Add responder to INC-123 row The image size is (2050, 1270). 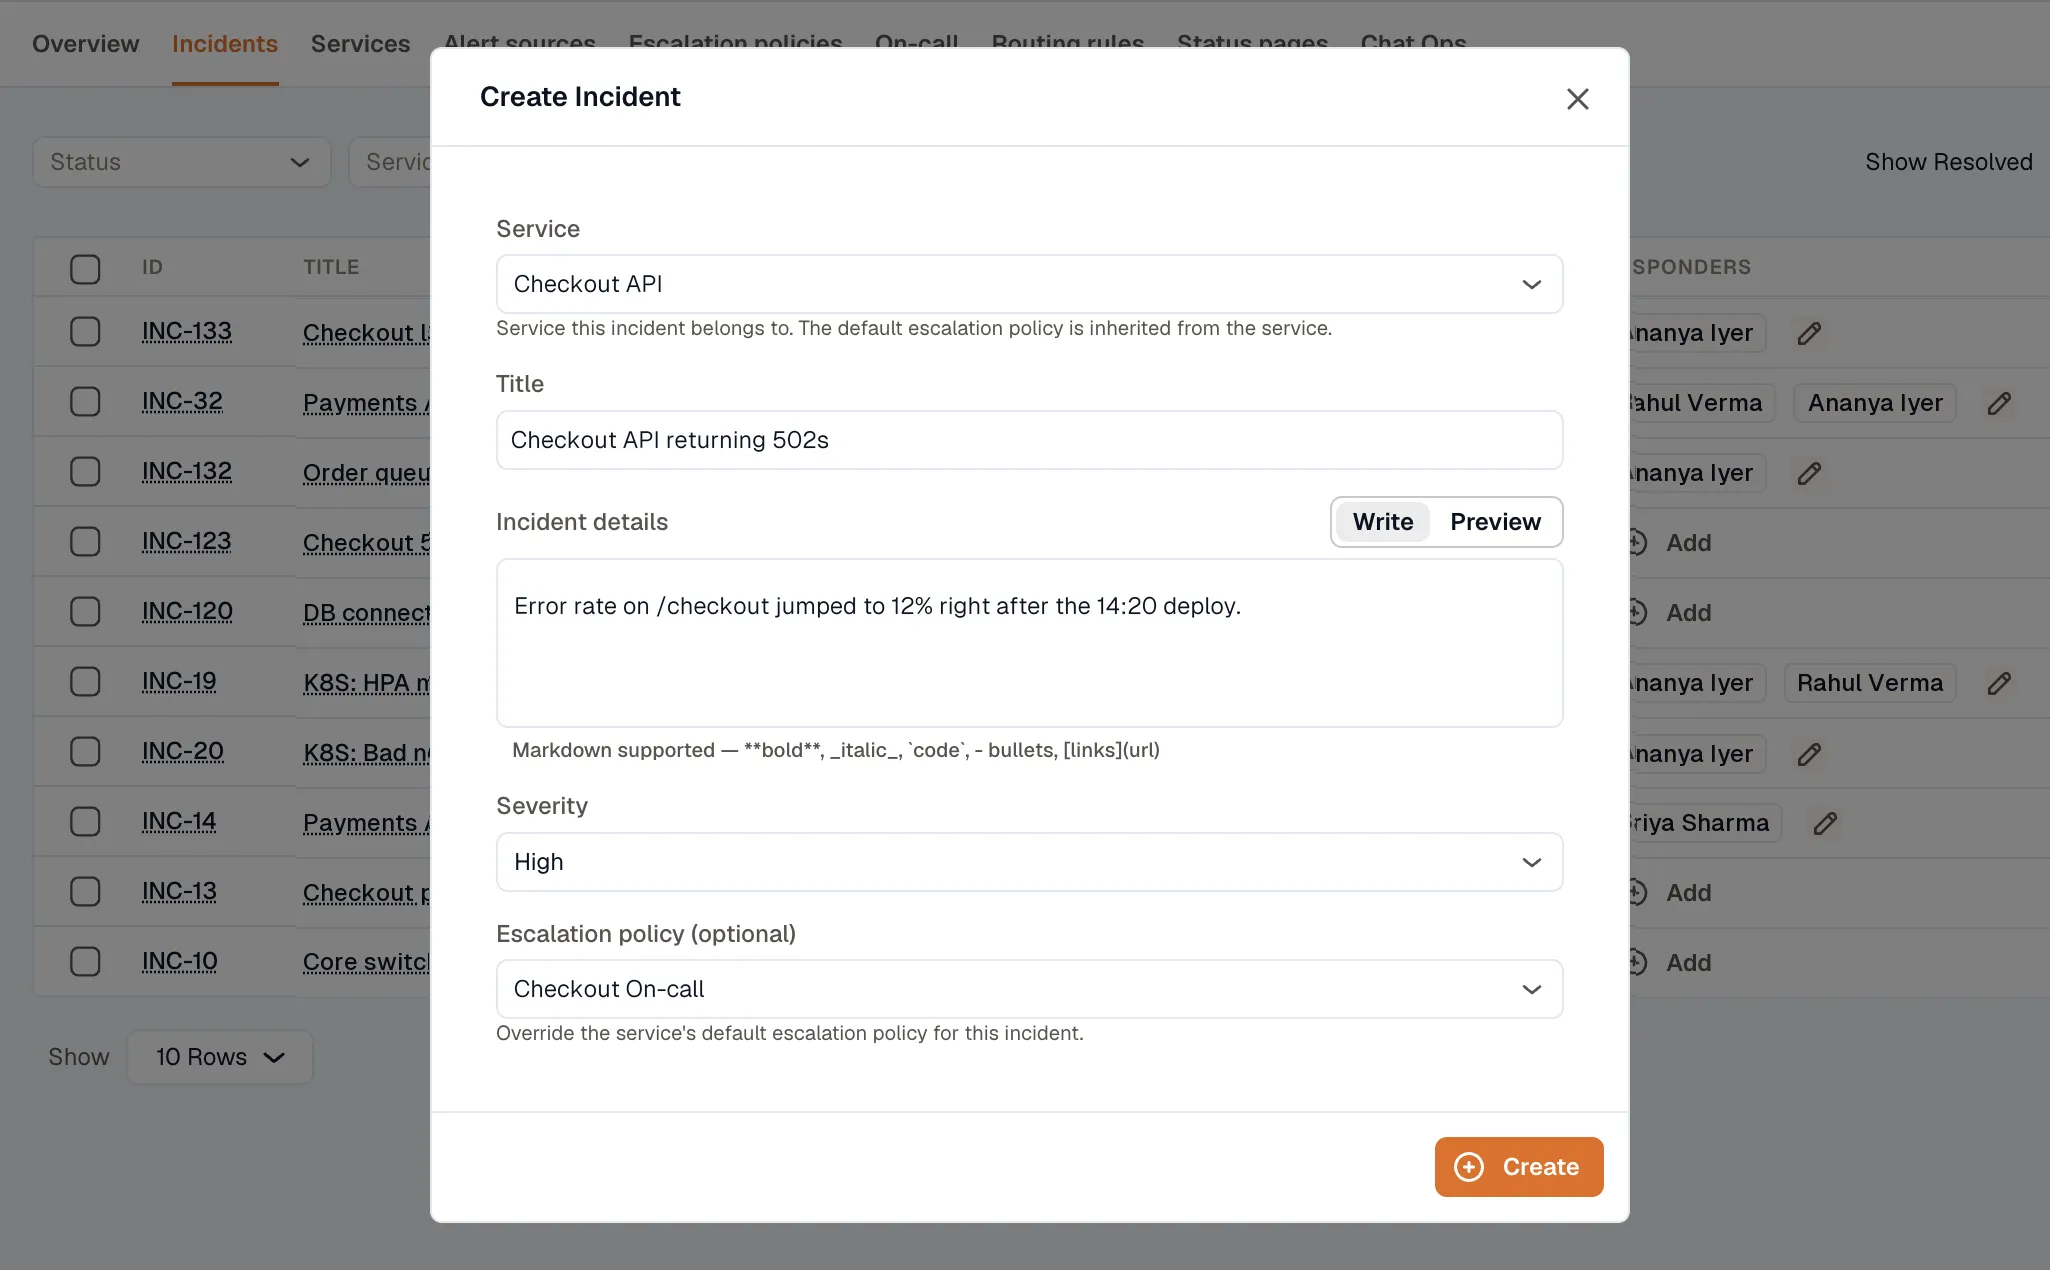click(x=1671, y=543)
